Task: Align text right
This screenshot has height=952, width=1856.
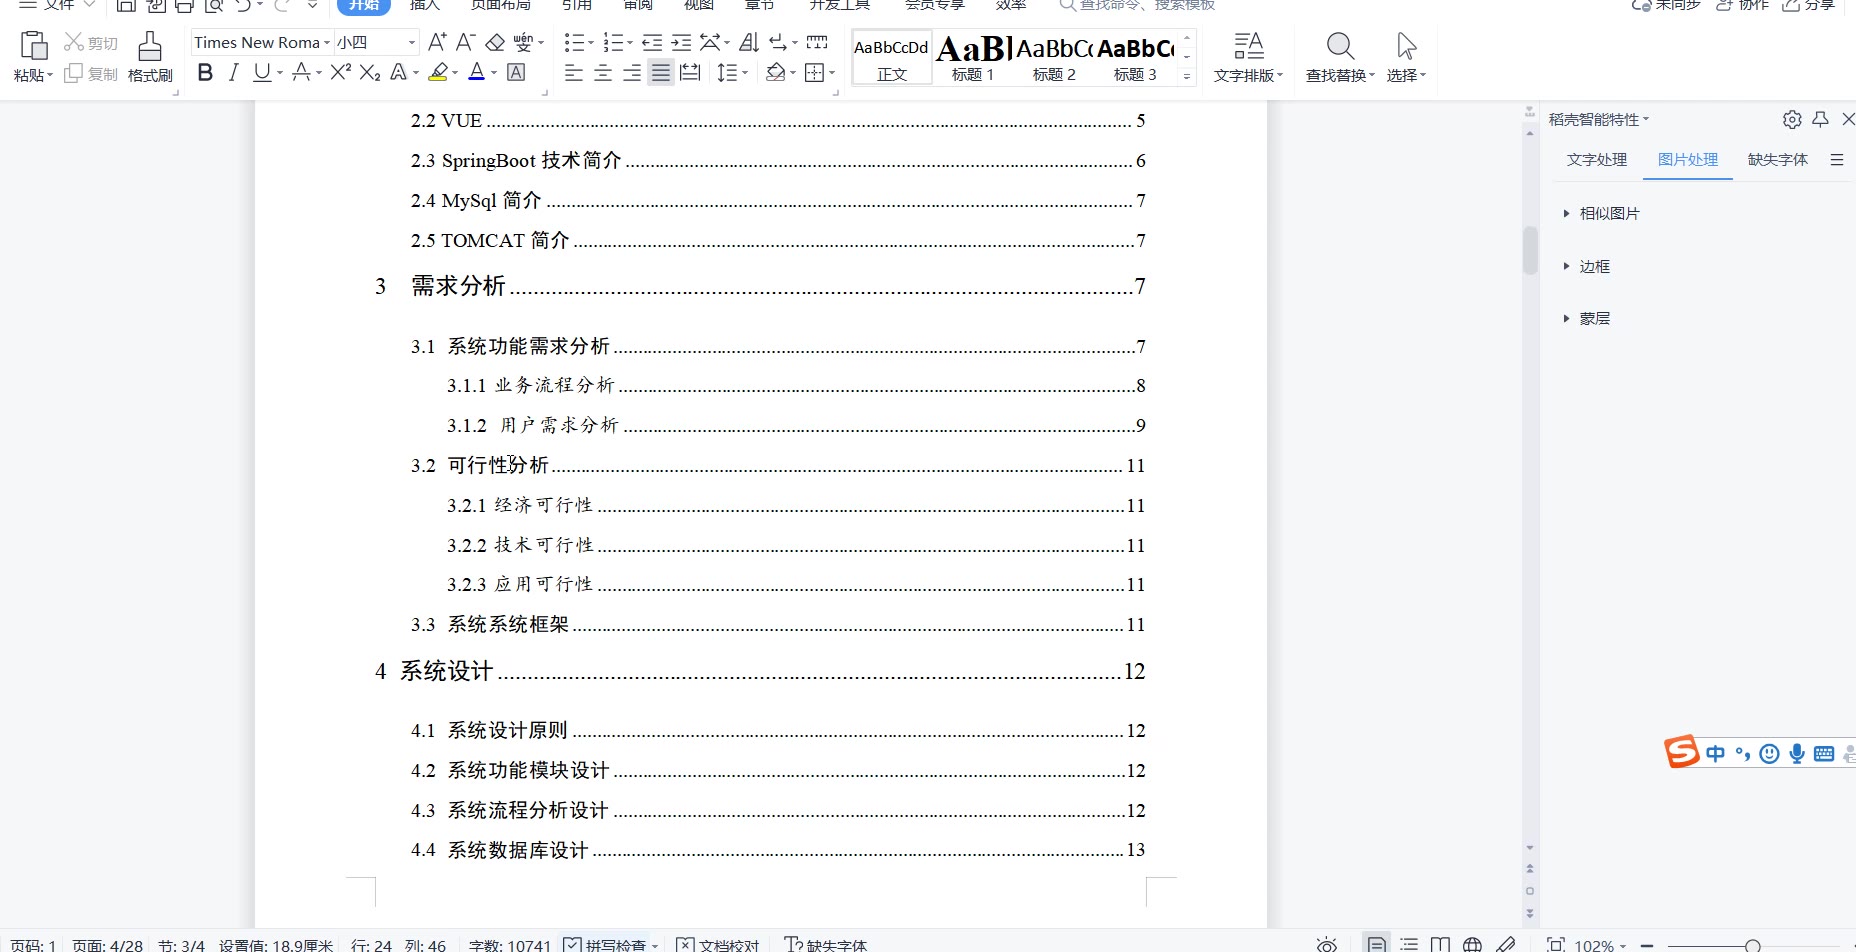Action: pos(632,72)
